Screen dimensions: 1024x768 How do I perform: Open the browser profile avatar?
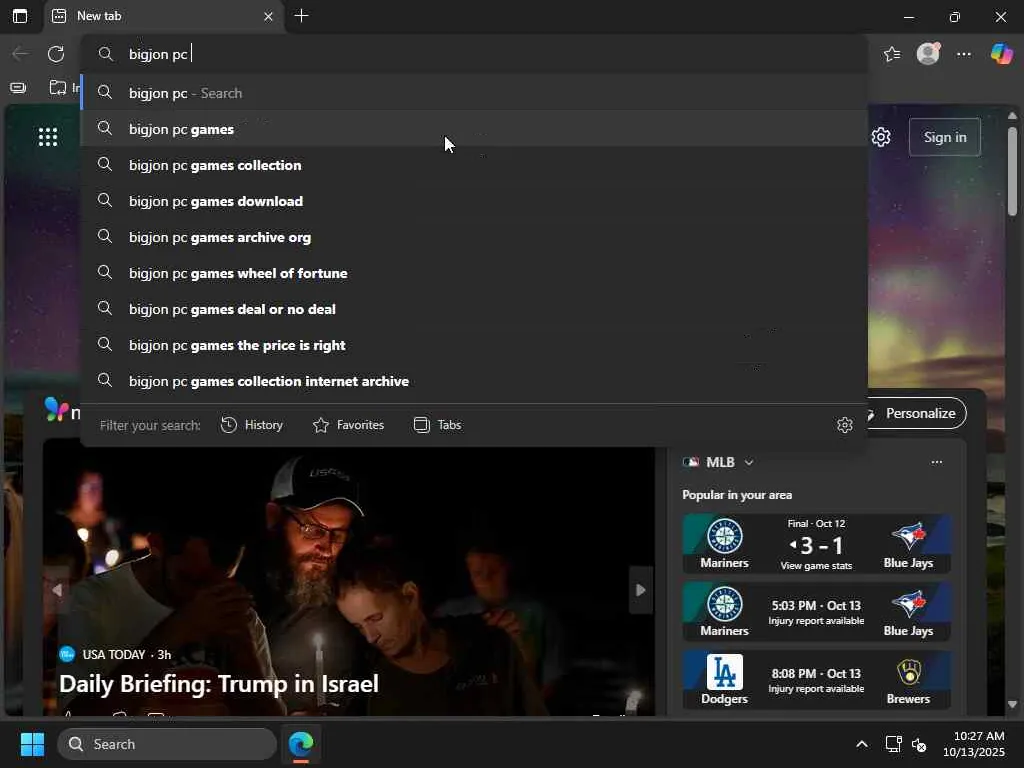pos(928,53)
